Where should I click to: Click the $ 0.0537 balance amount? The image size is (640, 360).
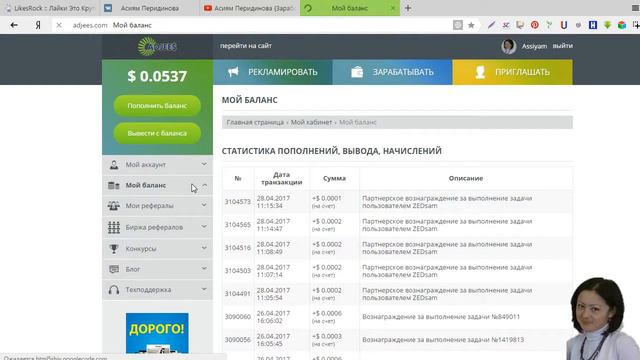157,76
